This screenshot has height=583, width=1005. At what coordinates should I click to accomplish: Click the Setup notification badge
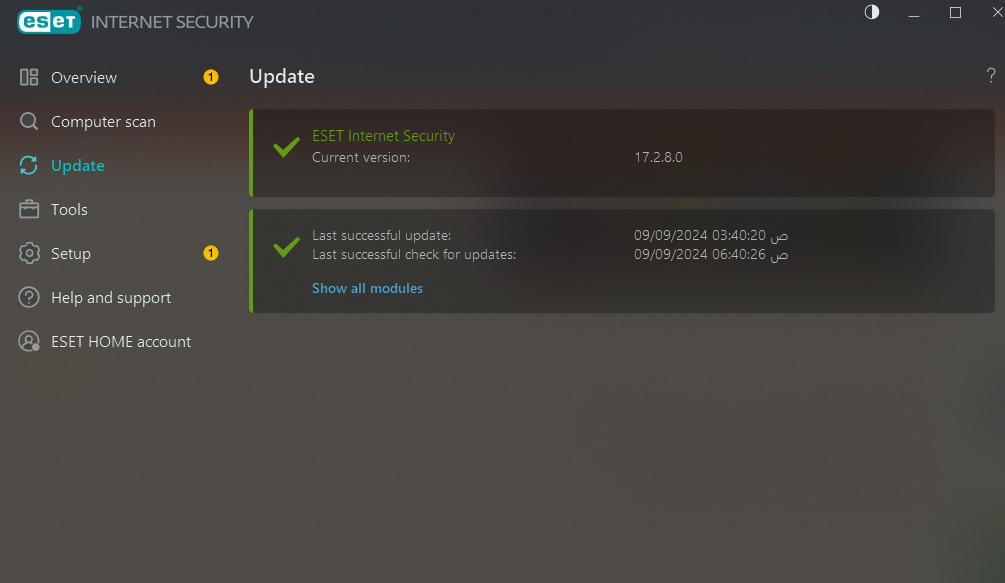coord(211,253)
